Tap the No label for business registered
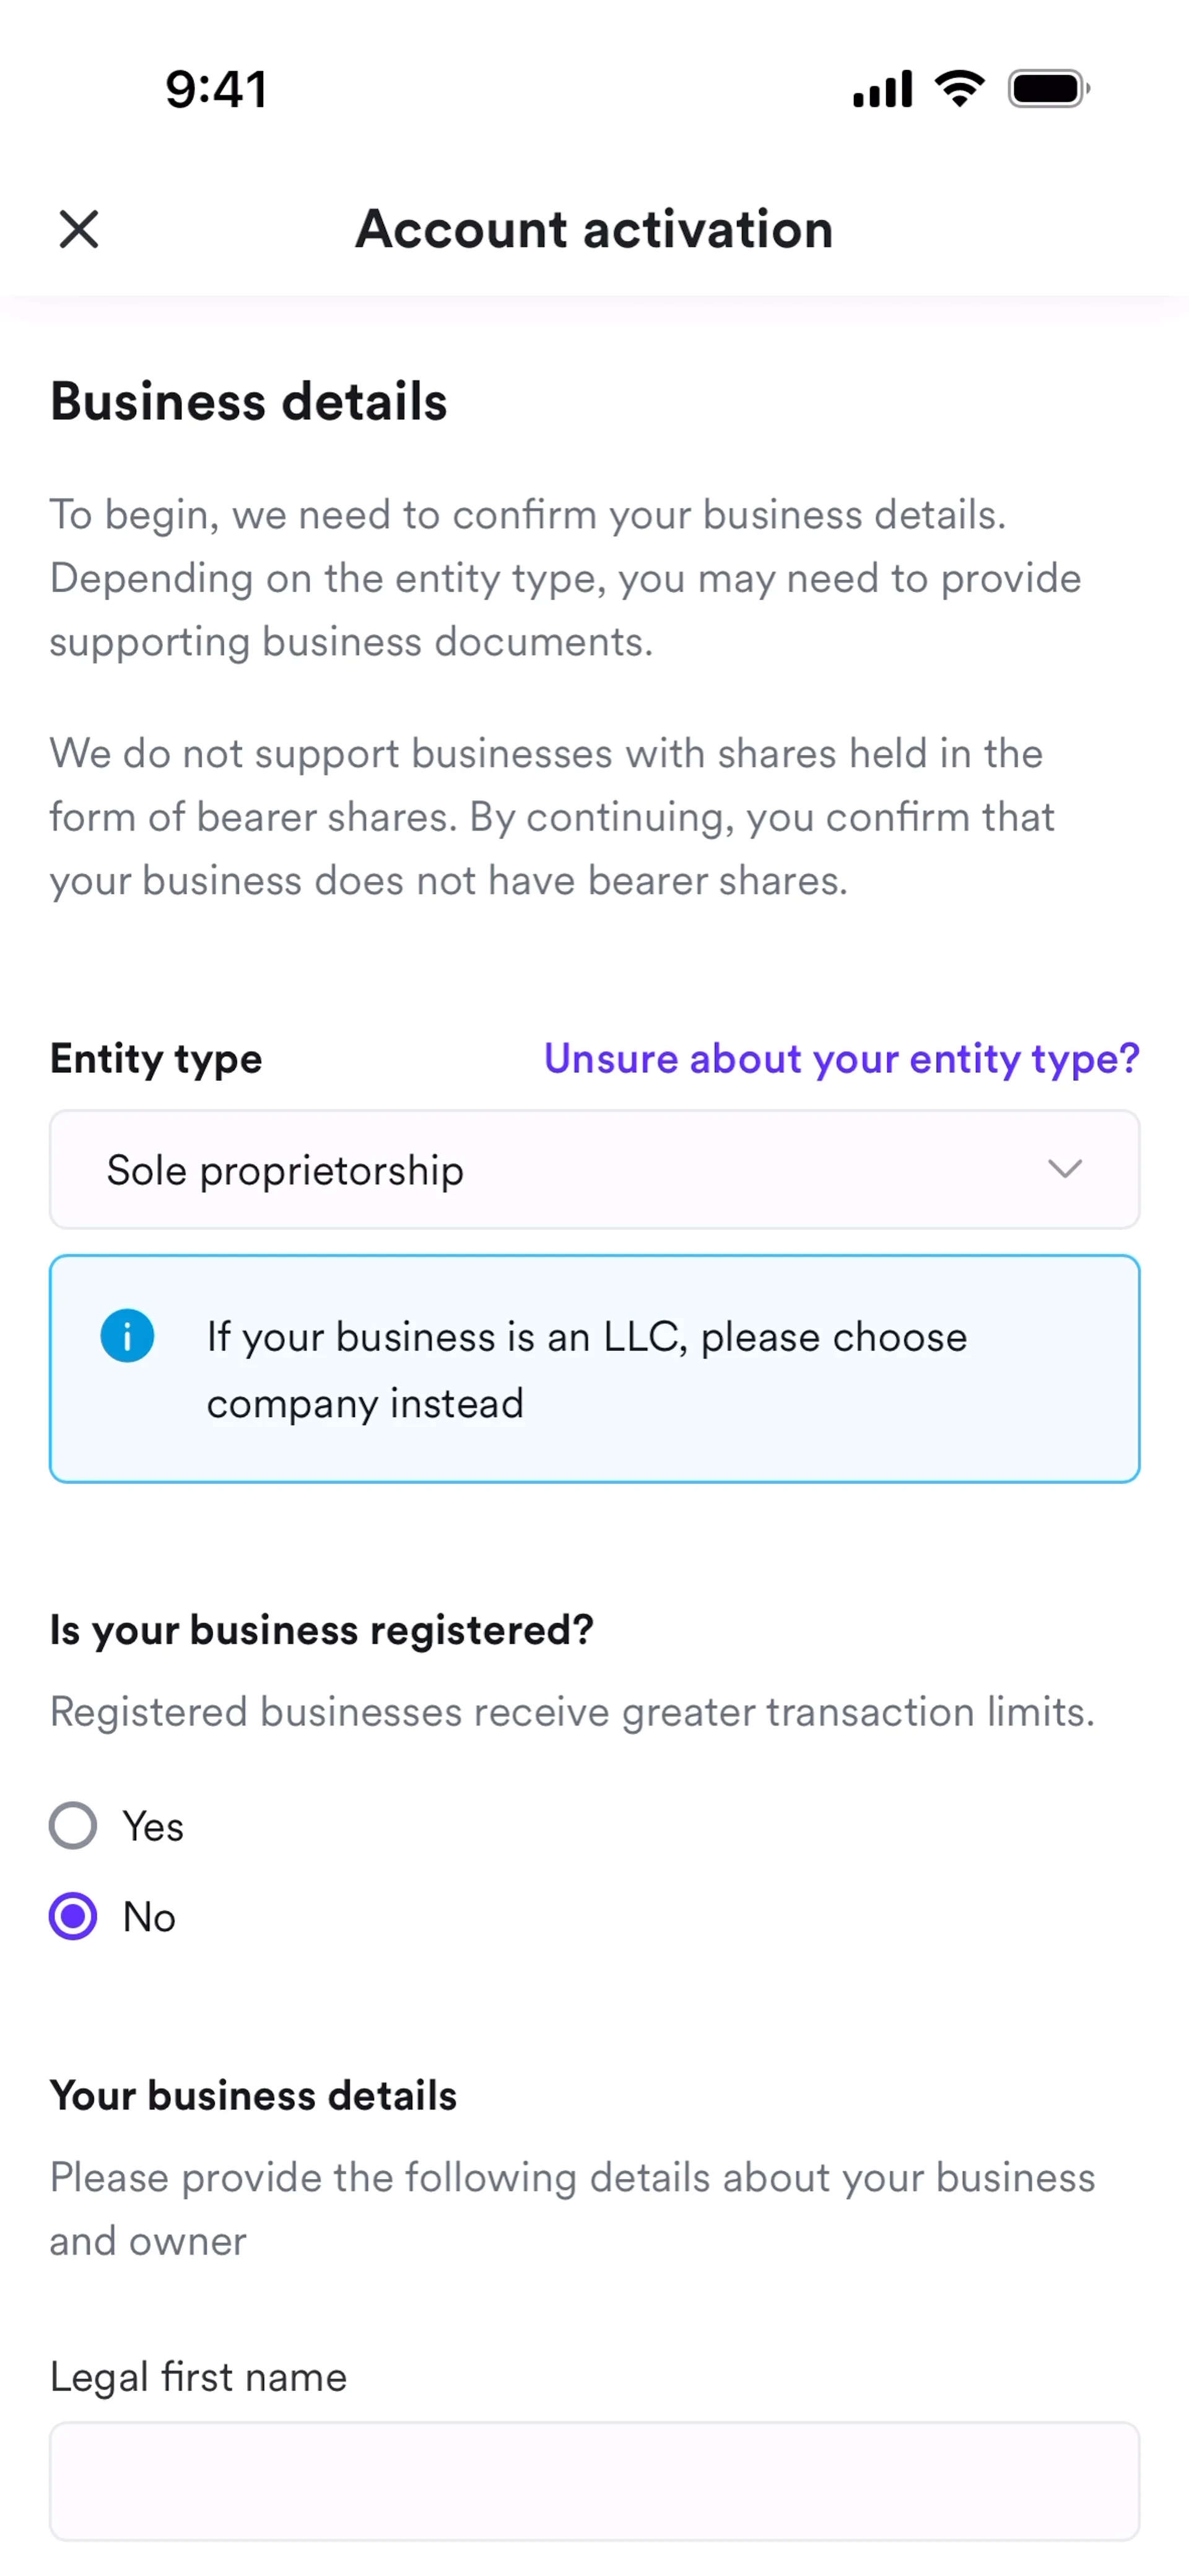 (149, 1917)
